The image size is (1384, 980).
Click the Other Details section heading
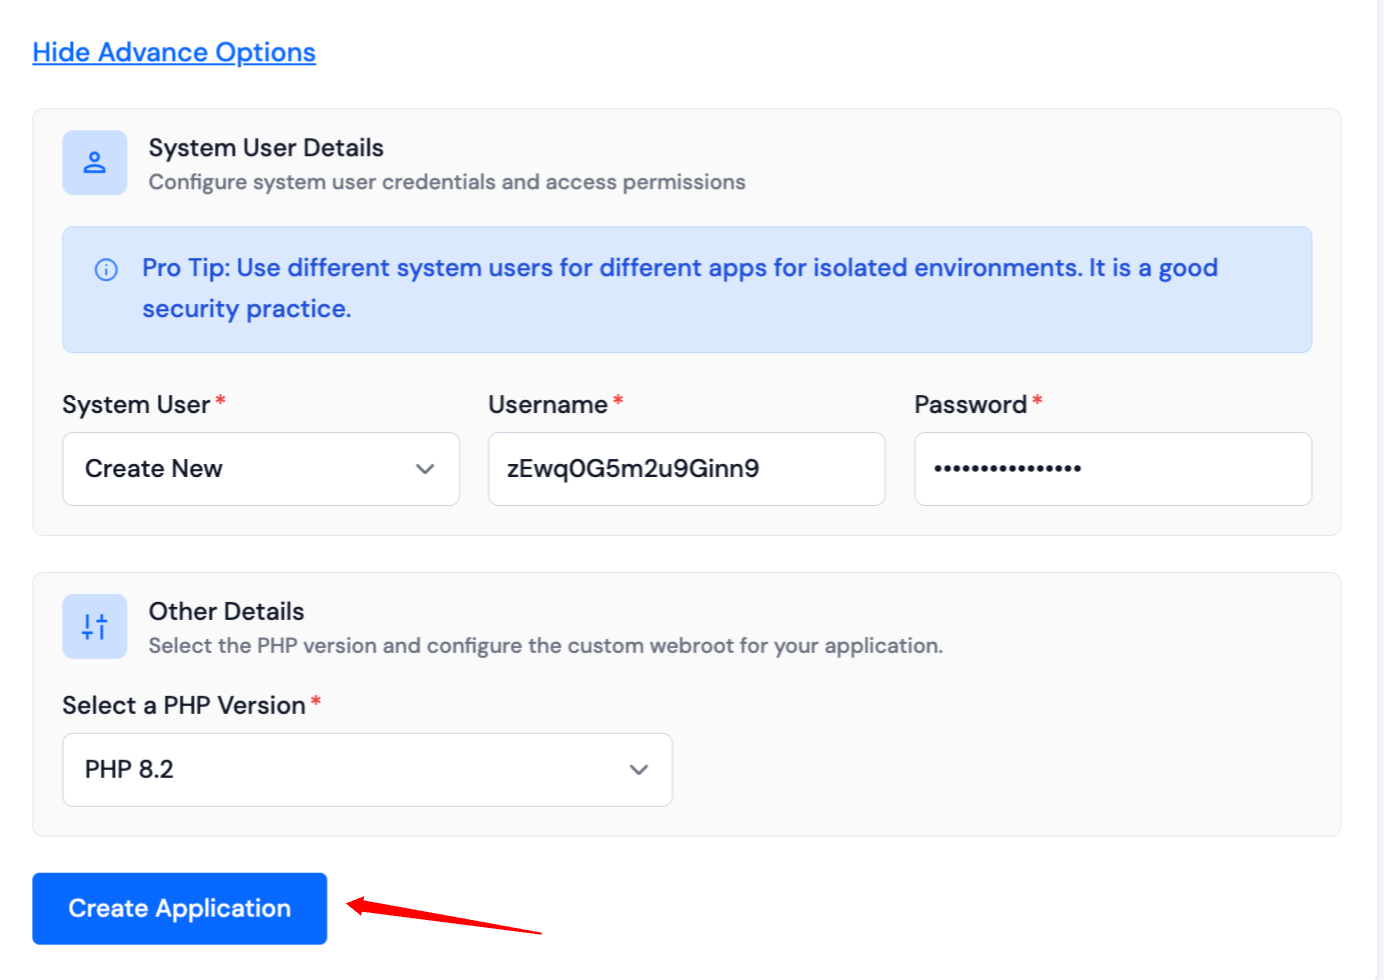click(x=226, y=610)
